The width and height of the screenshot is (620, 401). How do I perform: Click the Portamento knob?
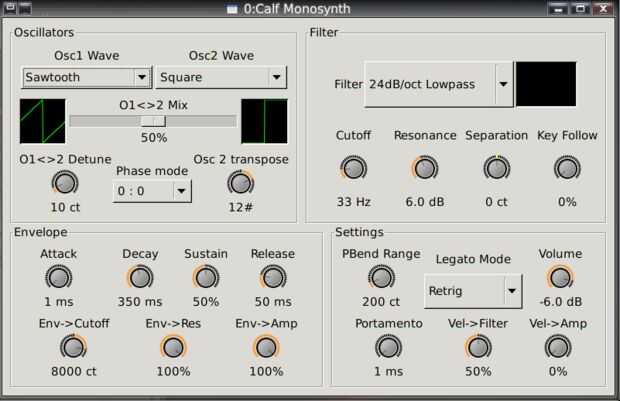(x=388, y=347)
